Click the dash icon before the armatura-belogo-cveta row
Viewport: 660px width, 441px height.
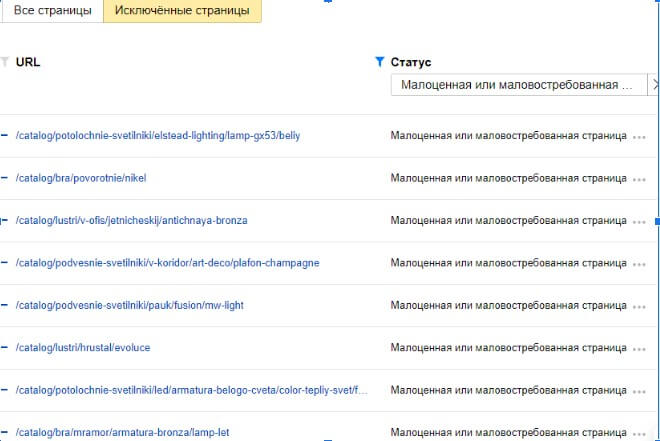4,390
